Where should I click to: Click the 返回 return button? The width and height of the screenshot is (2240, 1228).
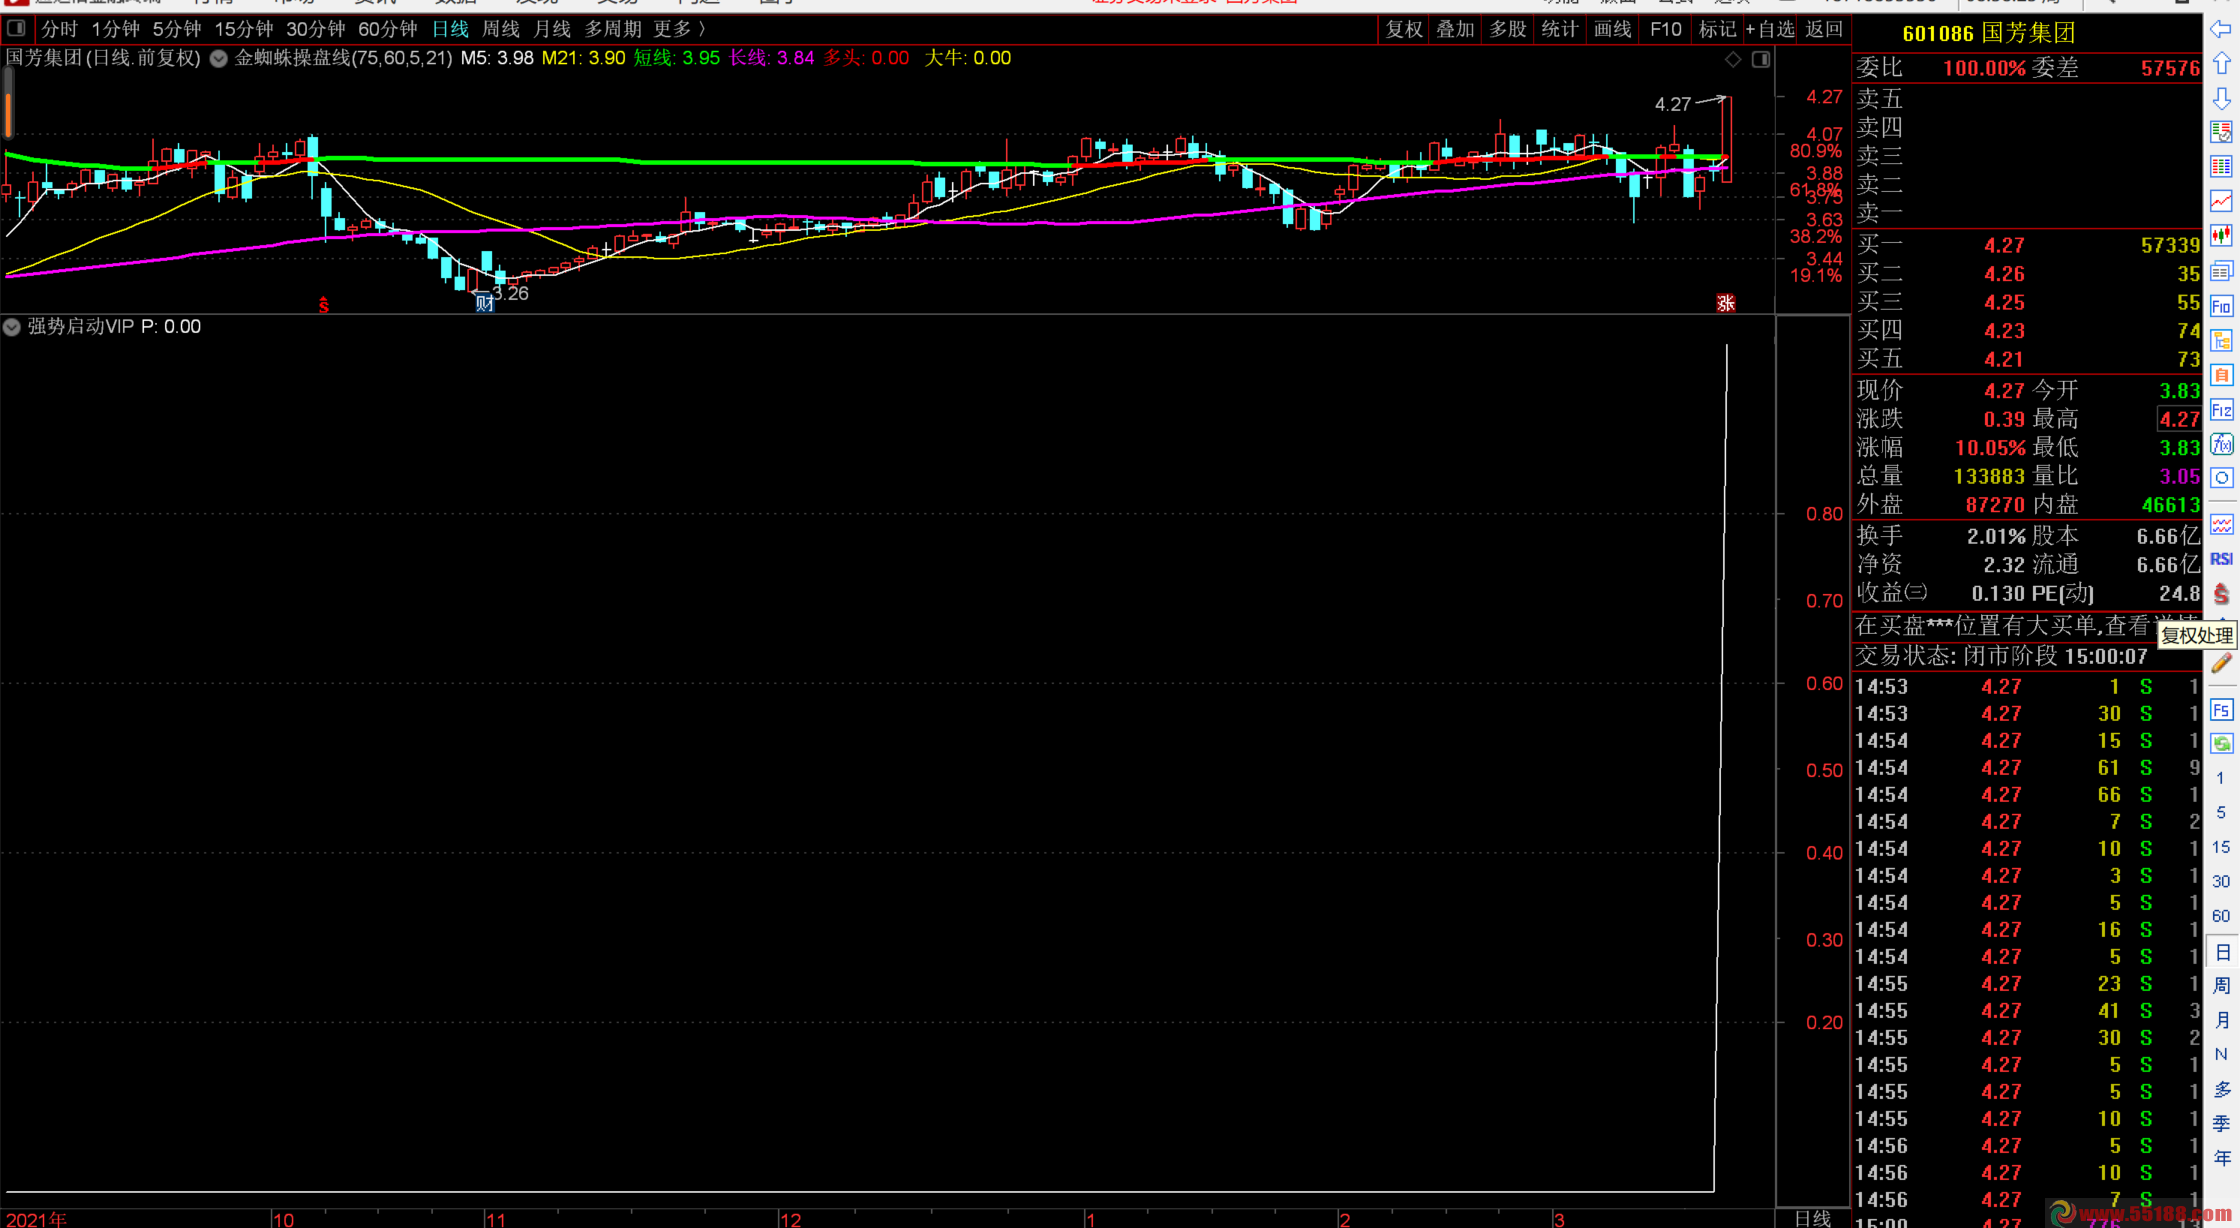click(1824, 29)
